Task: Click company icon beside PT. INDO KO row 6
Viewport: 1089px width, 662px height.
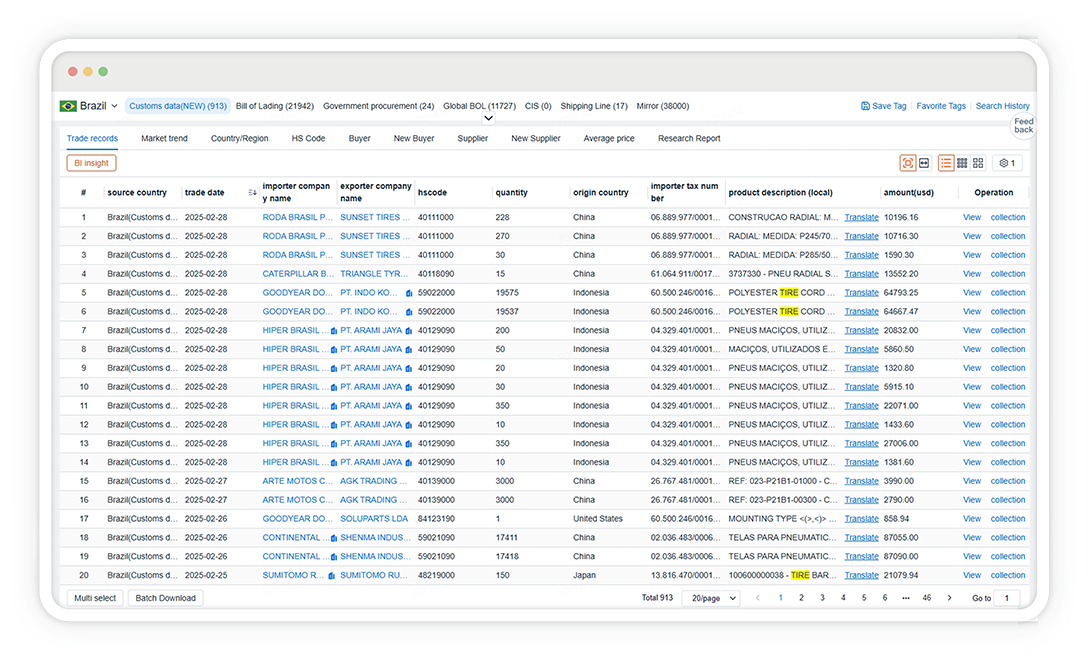Action: [409, 312]
